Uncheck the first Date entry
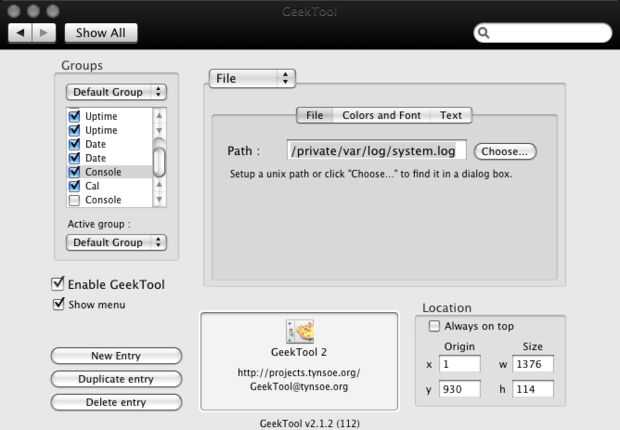 coord(74,144)
